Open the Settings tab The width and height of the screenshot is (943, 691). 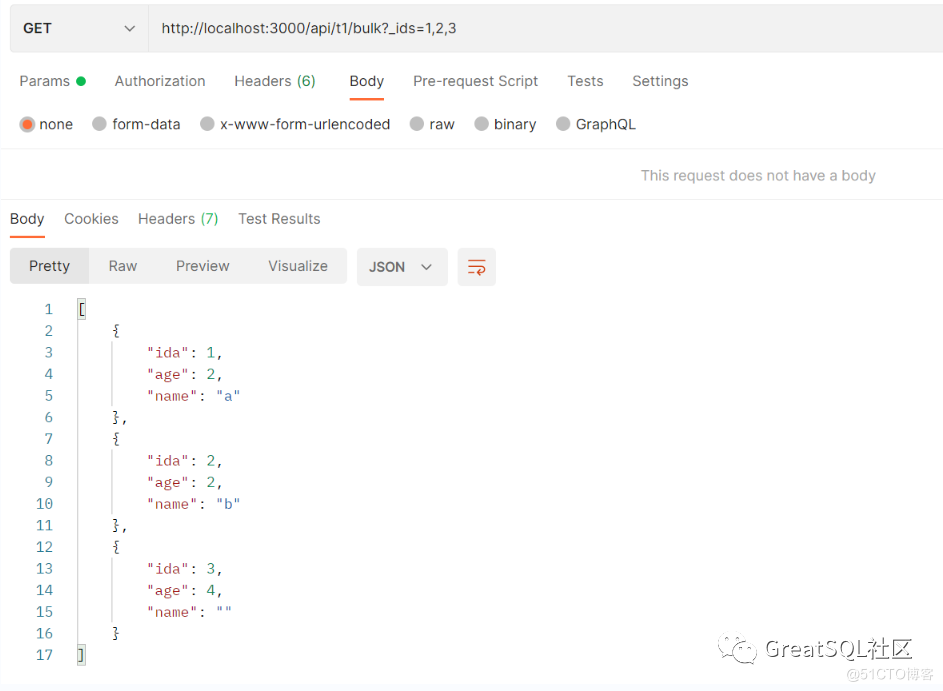point(660,81)
